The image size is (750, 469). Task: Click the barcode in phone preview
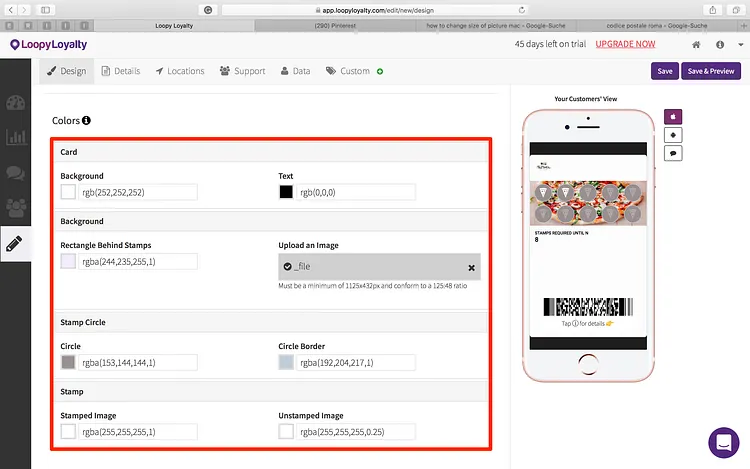pyautogui.click(x=588, y=307)
